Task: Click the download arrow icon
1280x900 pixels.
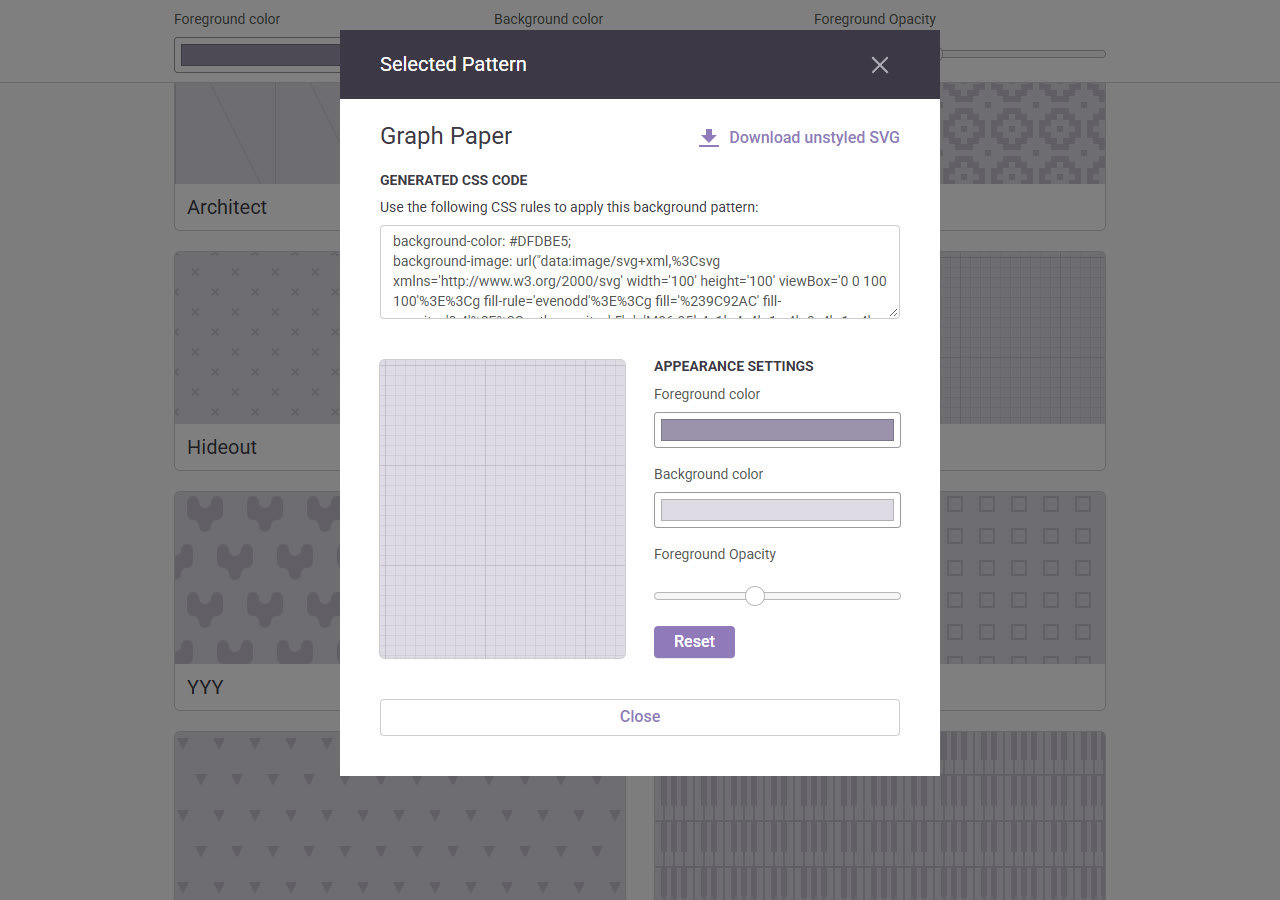Action: click(x=709, y=138)
